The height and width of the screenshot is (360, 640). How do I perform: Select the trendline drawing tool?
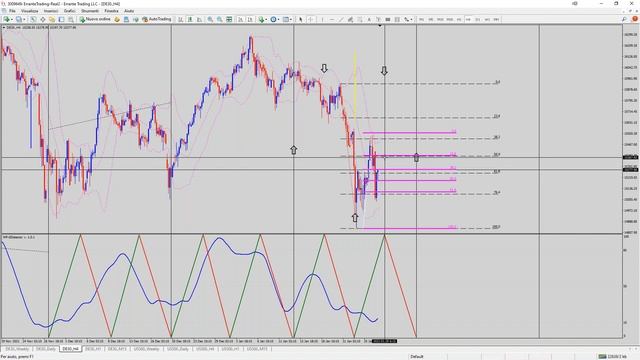[341, 19]
